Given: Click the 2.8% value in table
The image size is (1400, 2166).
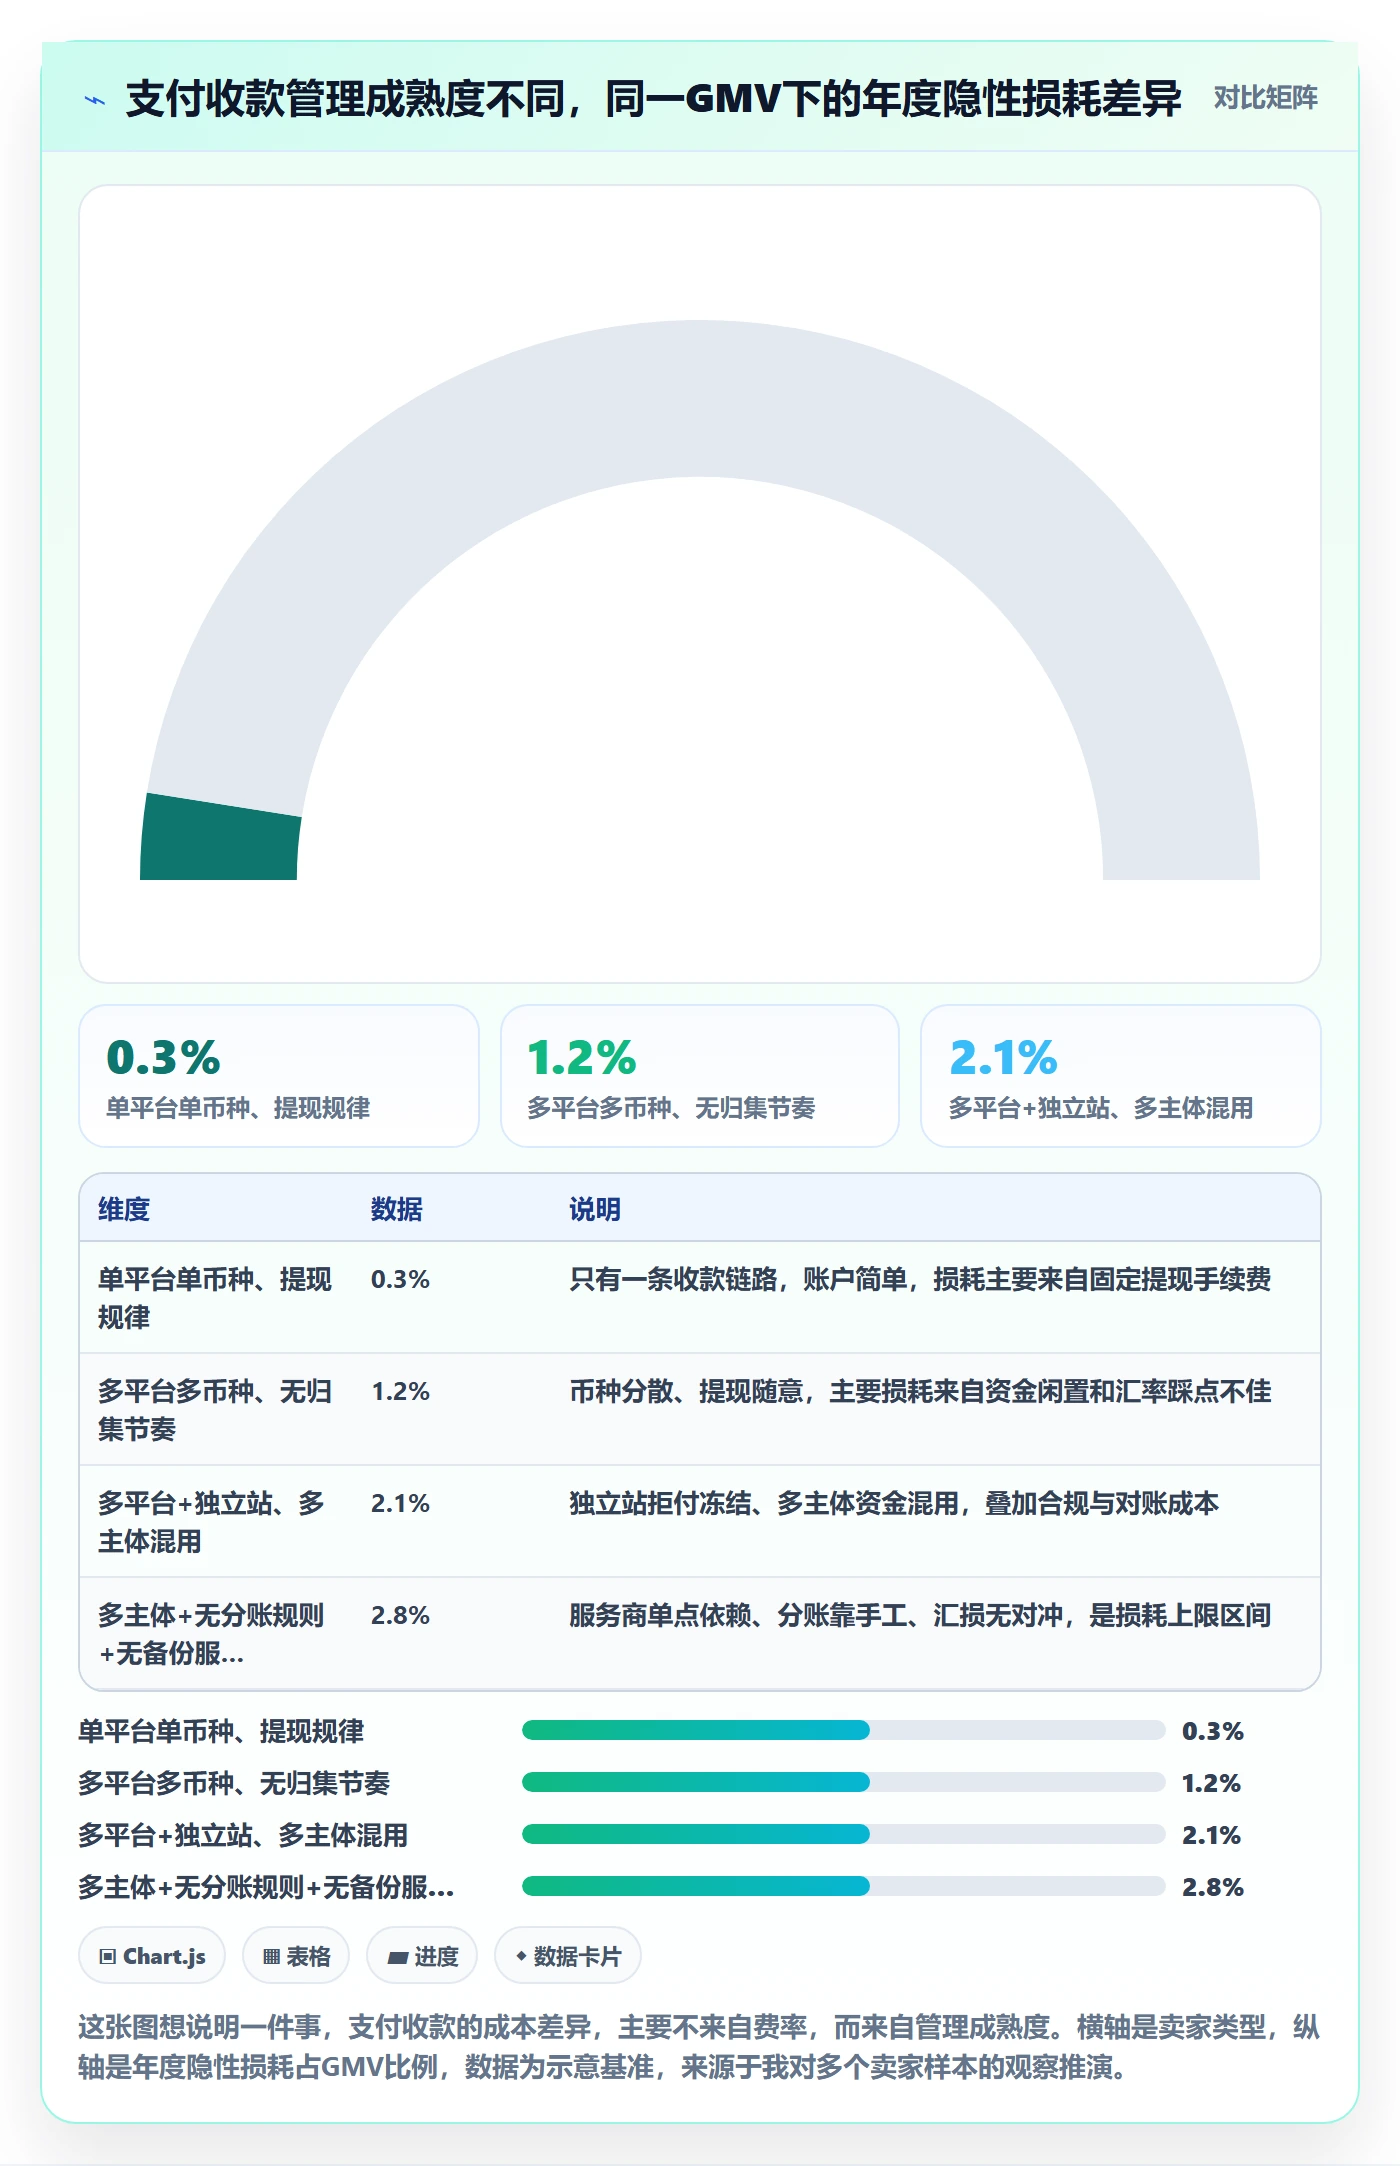Looking at the screenshot, I should (x=400, y=1615).
